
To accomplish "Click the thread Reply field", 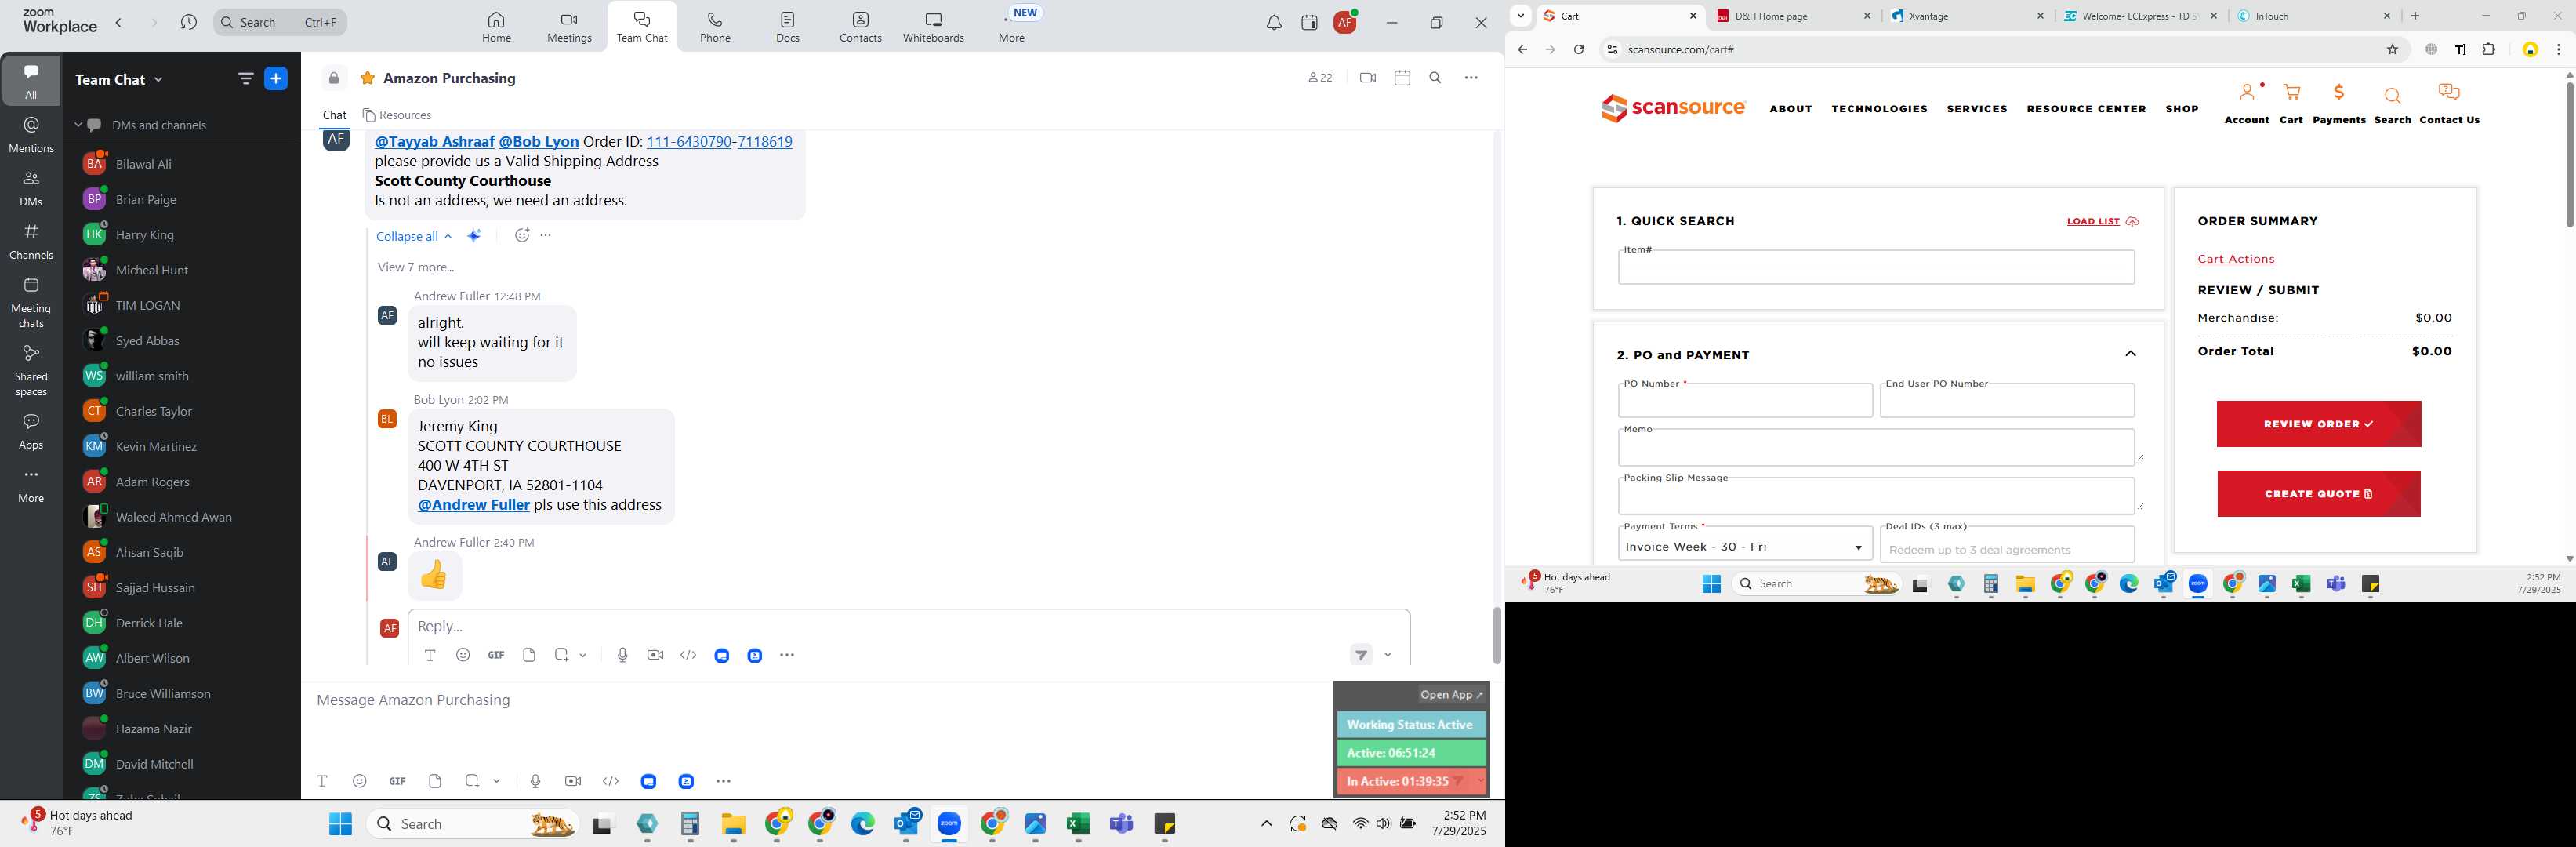I will click(x=908, y=626).
